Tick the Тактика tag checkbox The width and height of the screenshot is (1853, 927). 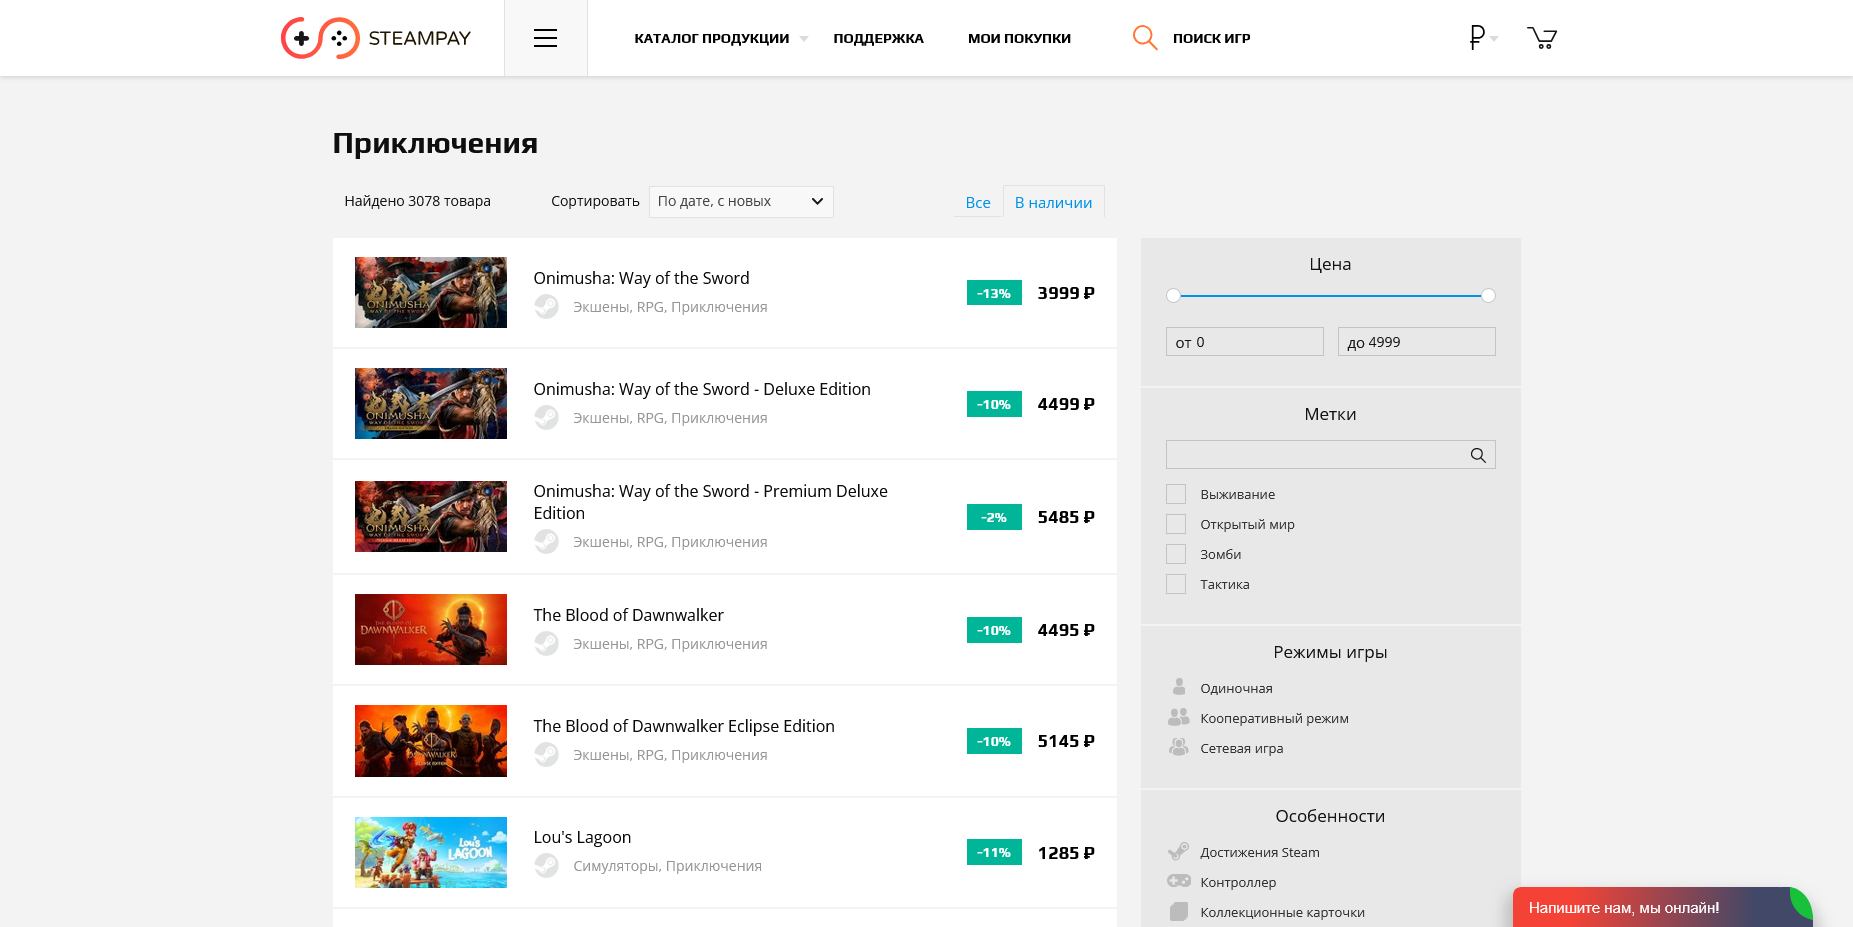point(1176,584)
